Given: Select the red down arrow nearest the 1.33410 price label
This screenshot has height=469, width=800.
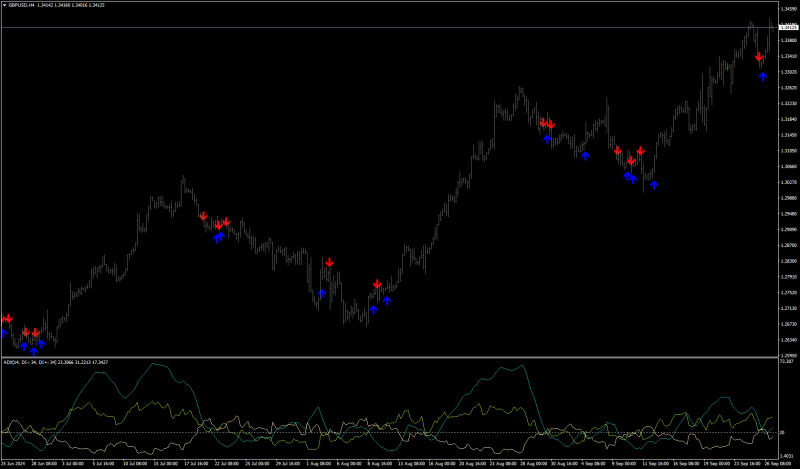Looking at the screenshot, I should (x=759, y=56).
